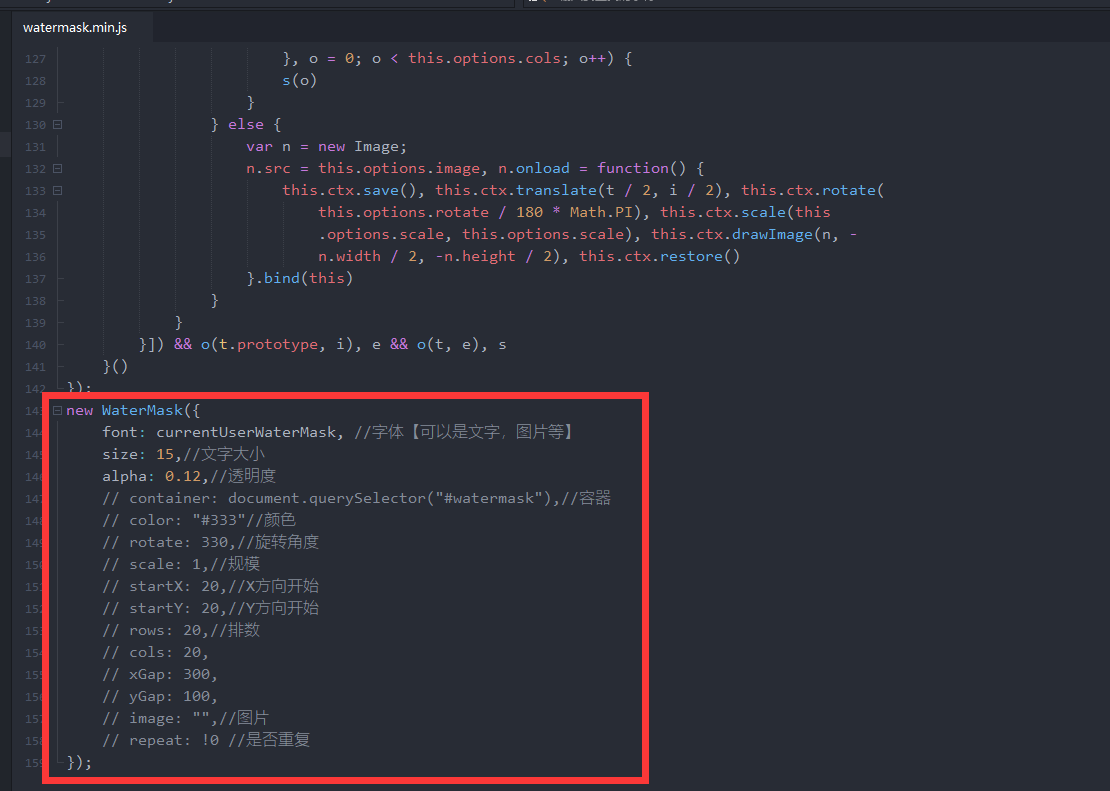Image resolution: width=1110 pixels, height=791 pixels.
Task: Click line number 134 in the gutter
Action: tap(35, 212)
